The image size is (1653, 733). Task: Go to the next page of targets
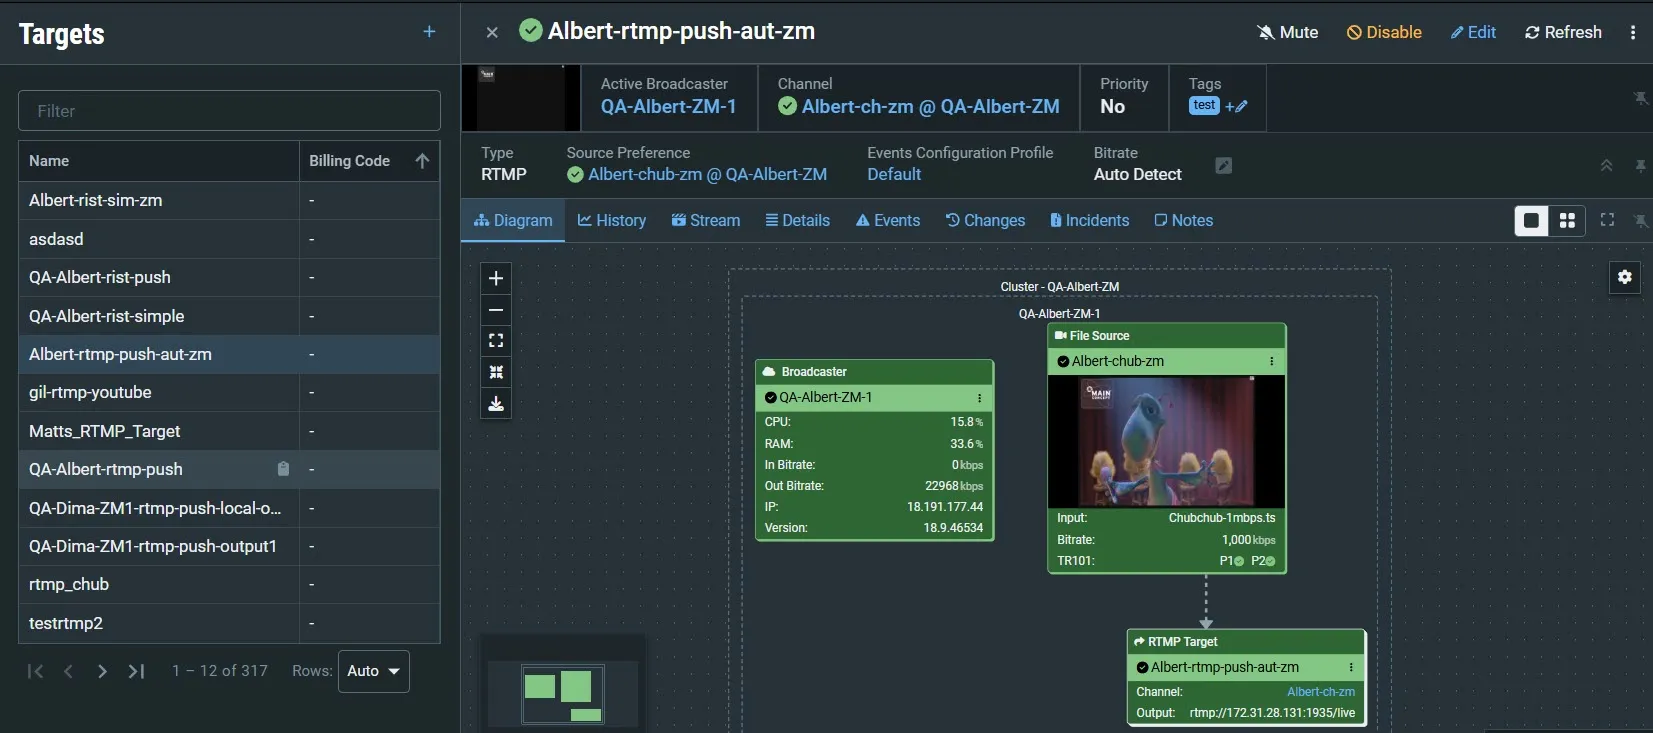pos(102,671)
